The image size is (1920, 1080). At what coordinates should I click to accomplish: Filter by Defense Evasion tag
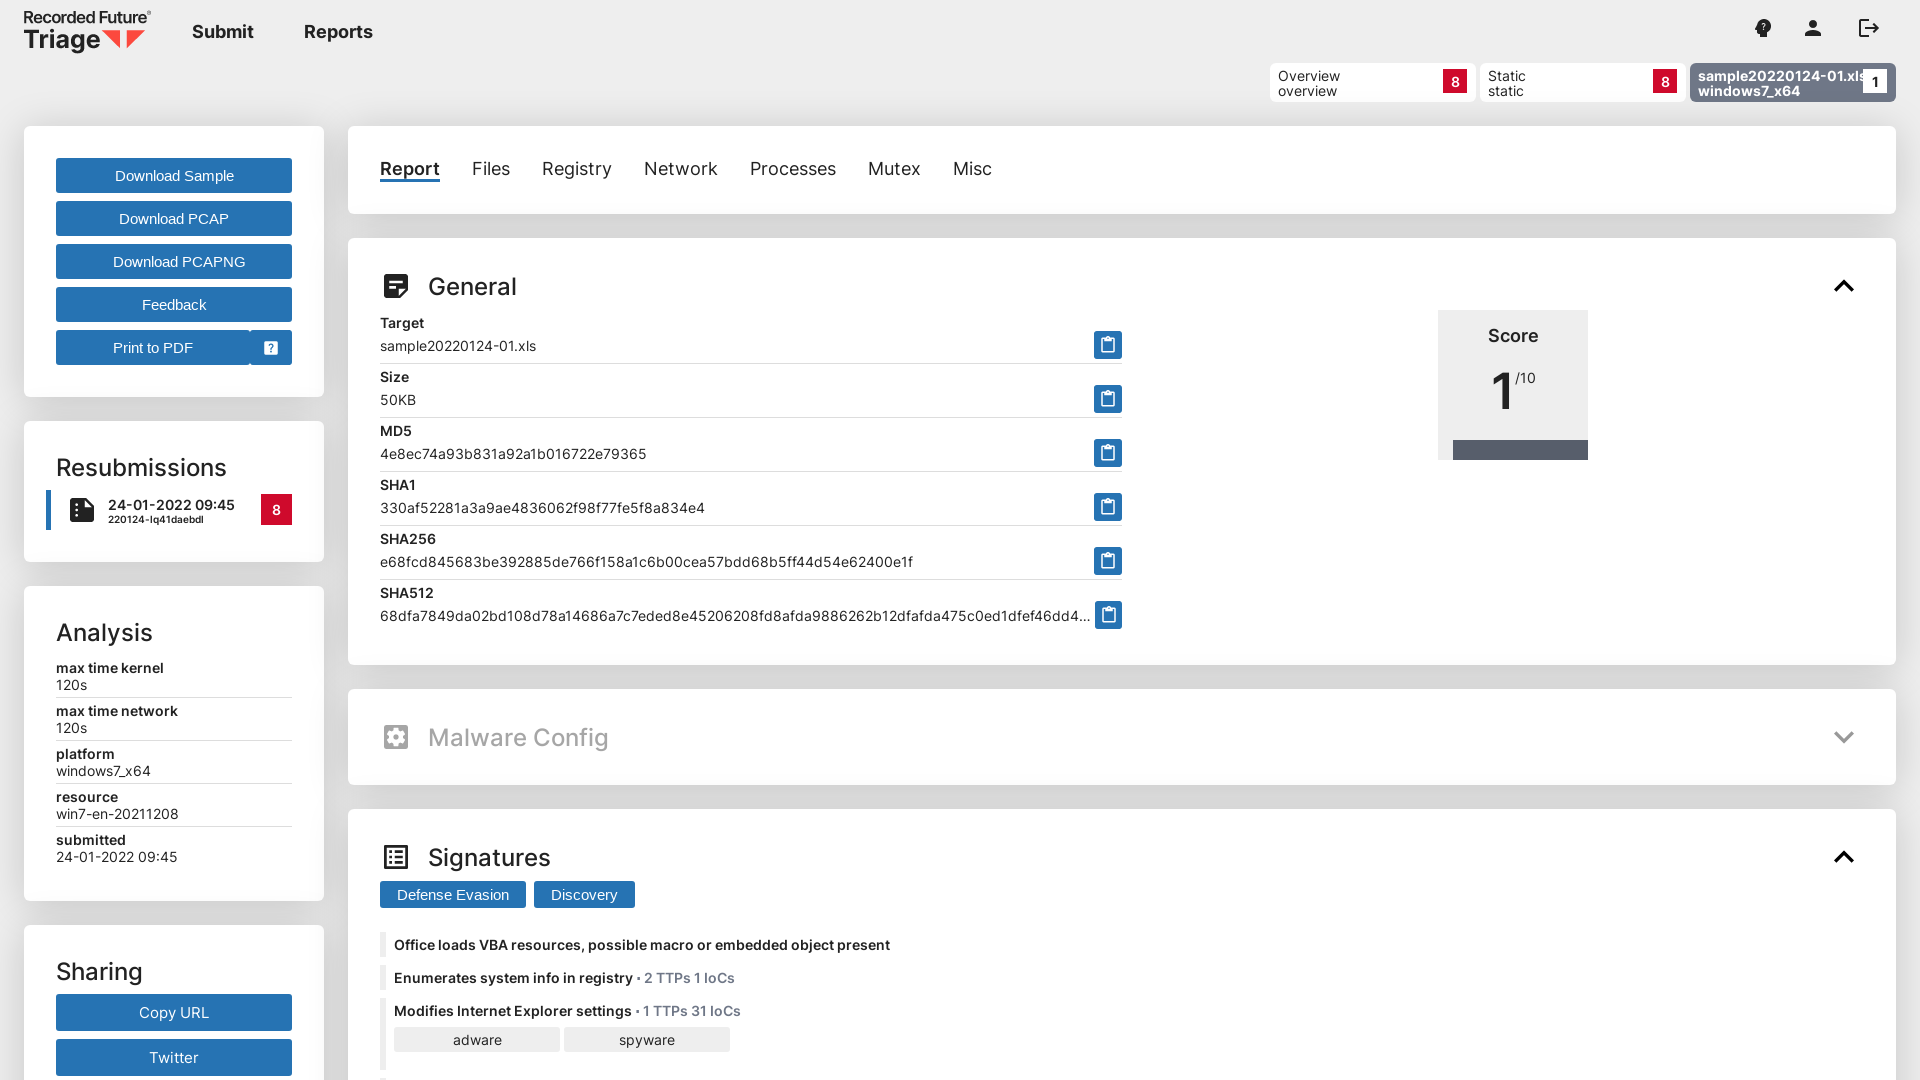point(453,895)
